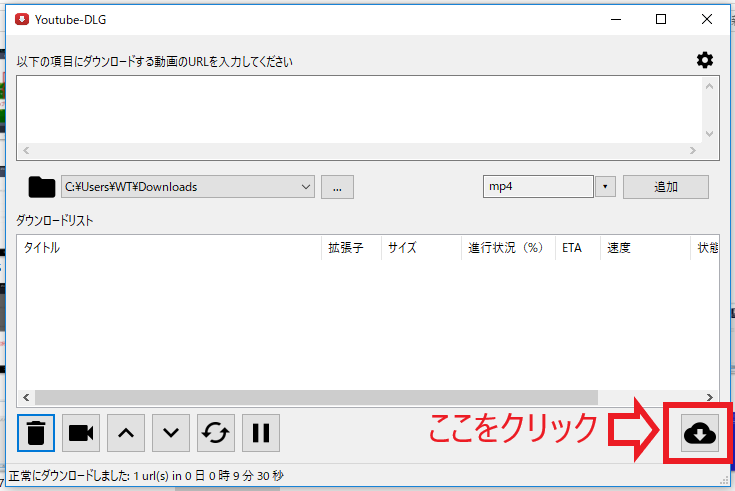The image size is (735, 491).
Task: Move item up with the up-arrow button
Action: pos(126,433)
